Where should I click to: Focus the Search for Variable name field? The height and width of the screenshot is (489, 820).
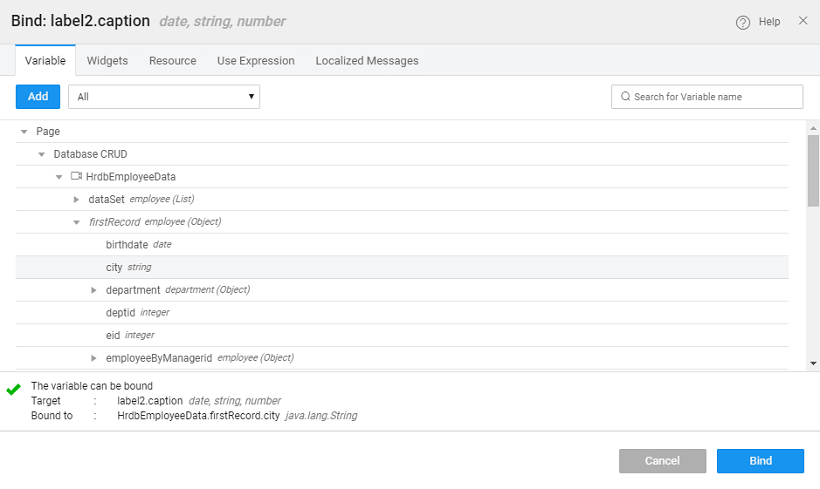(x=714, y=97)
